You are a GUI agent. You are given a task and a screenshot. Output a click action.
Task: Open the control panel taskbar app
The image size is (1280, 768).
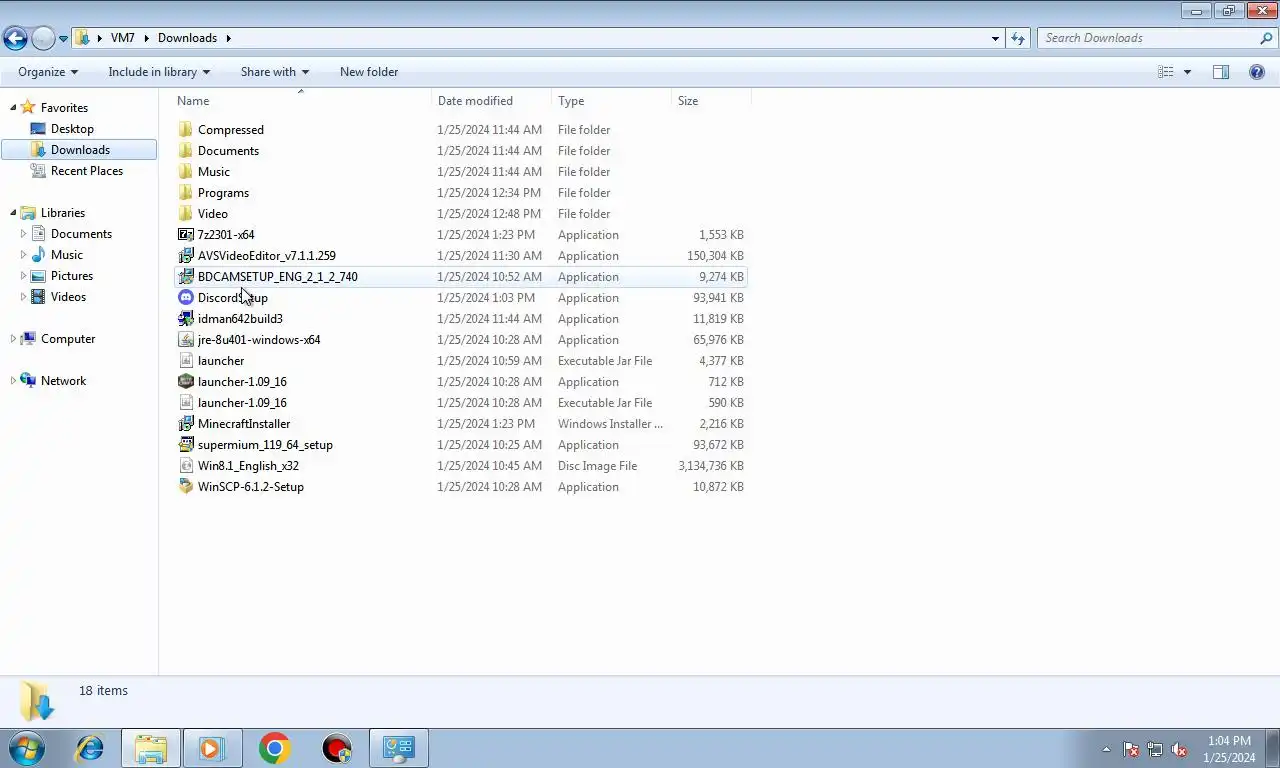(398, 748)
